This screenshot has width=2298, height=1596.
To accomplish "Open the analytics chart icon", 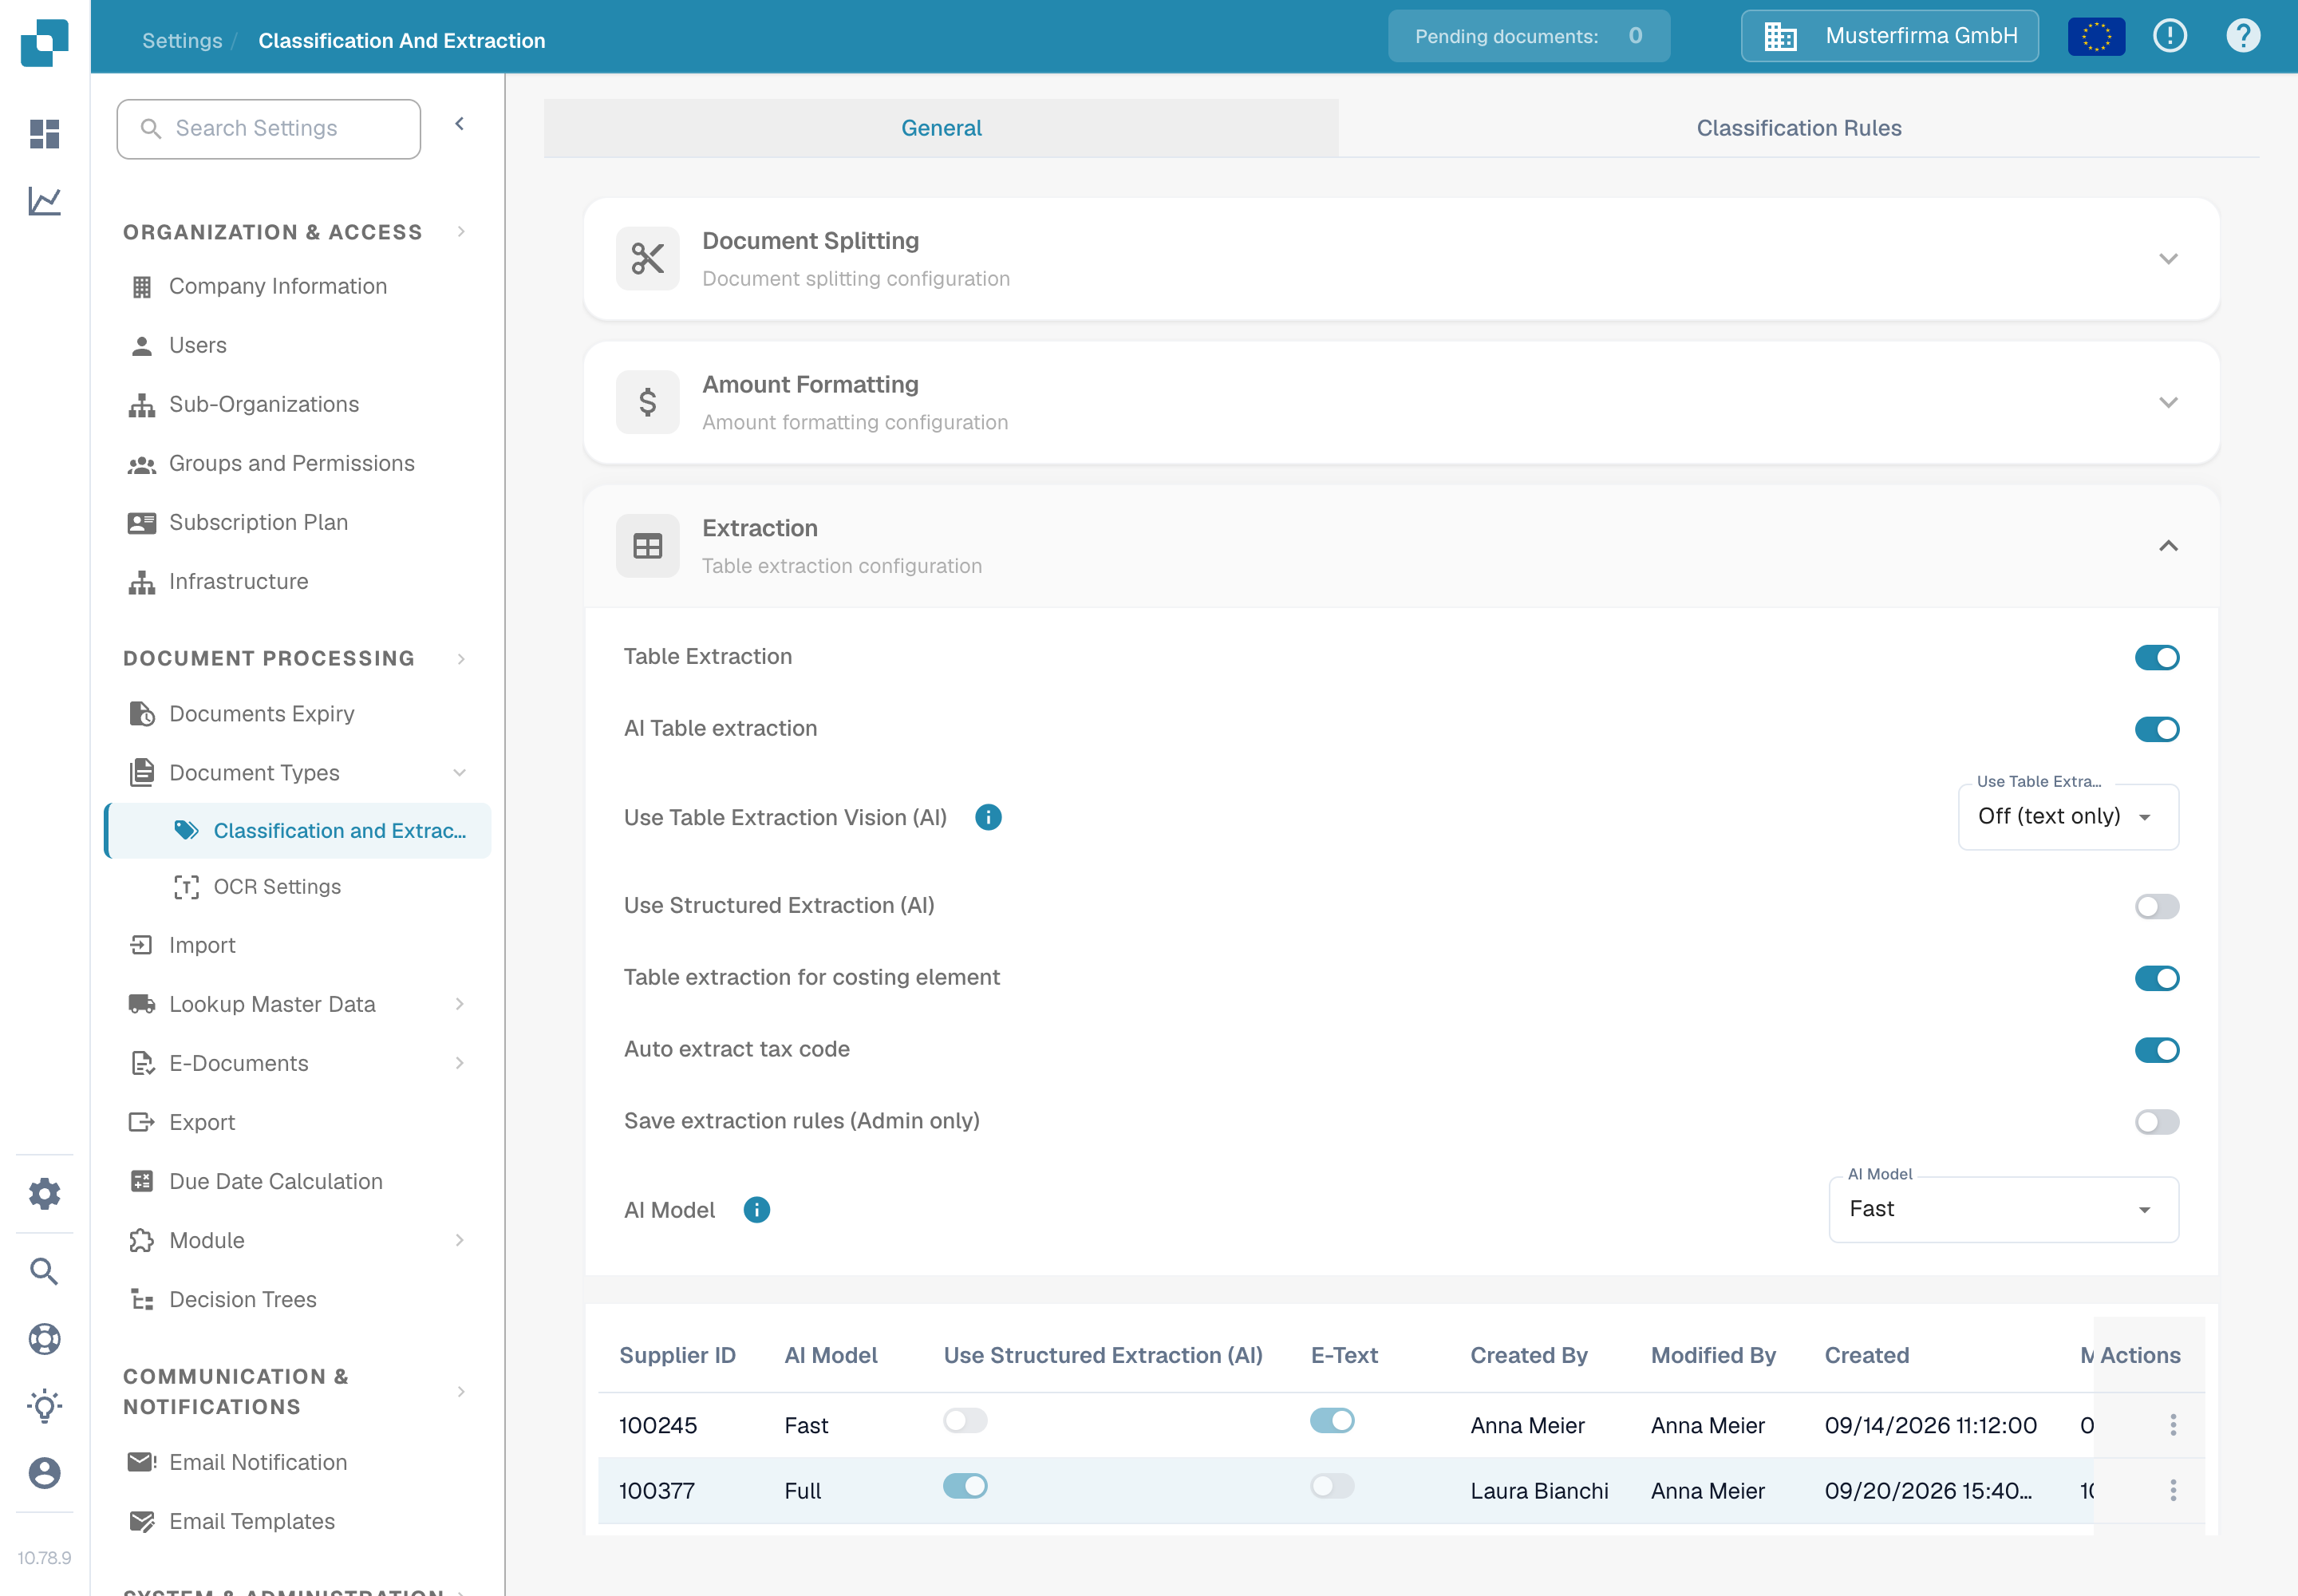I will pyautogui.click(x=44, y=201).
